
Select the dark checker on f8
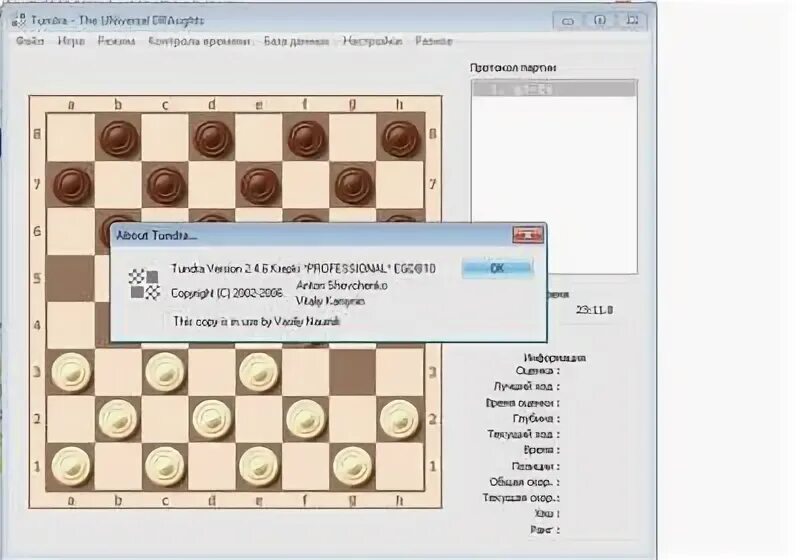306,138
